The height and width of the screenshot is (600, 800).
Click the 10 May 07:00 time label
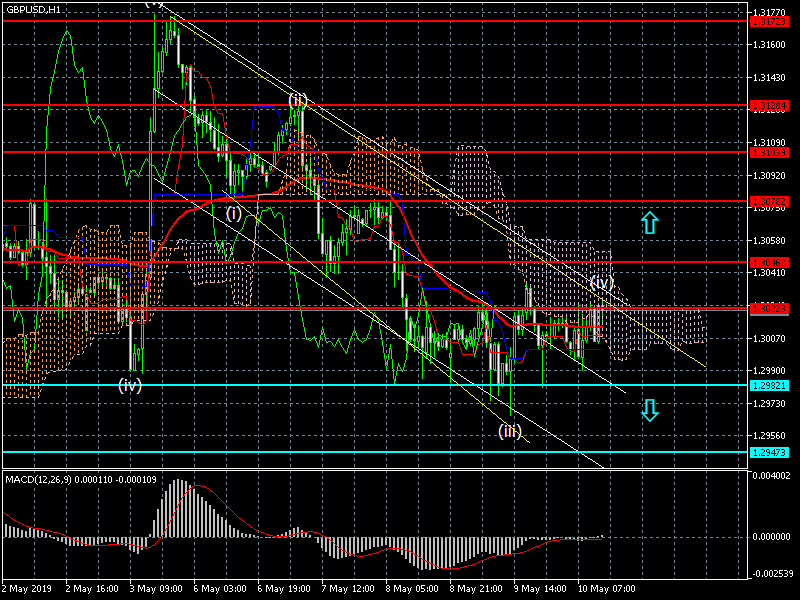click(x=607, y=589)
